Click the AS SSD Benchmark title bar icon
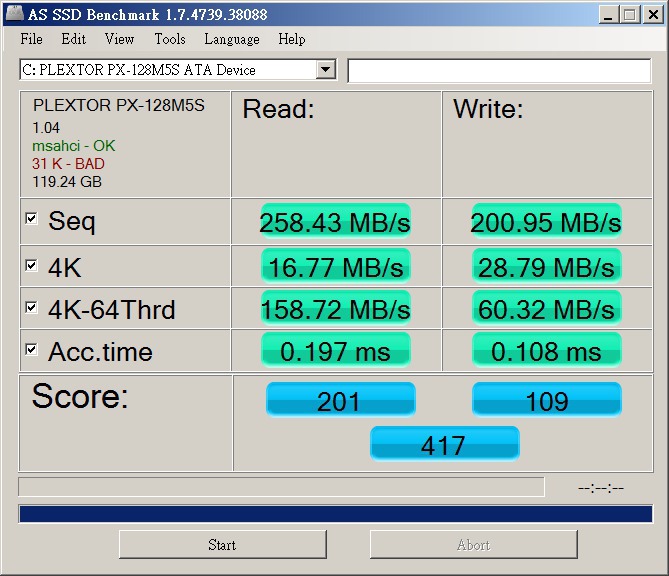The height and width of the screenshot is (576, 669). point(15,14)
